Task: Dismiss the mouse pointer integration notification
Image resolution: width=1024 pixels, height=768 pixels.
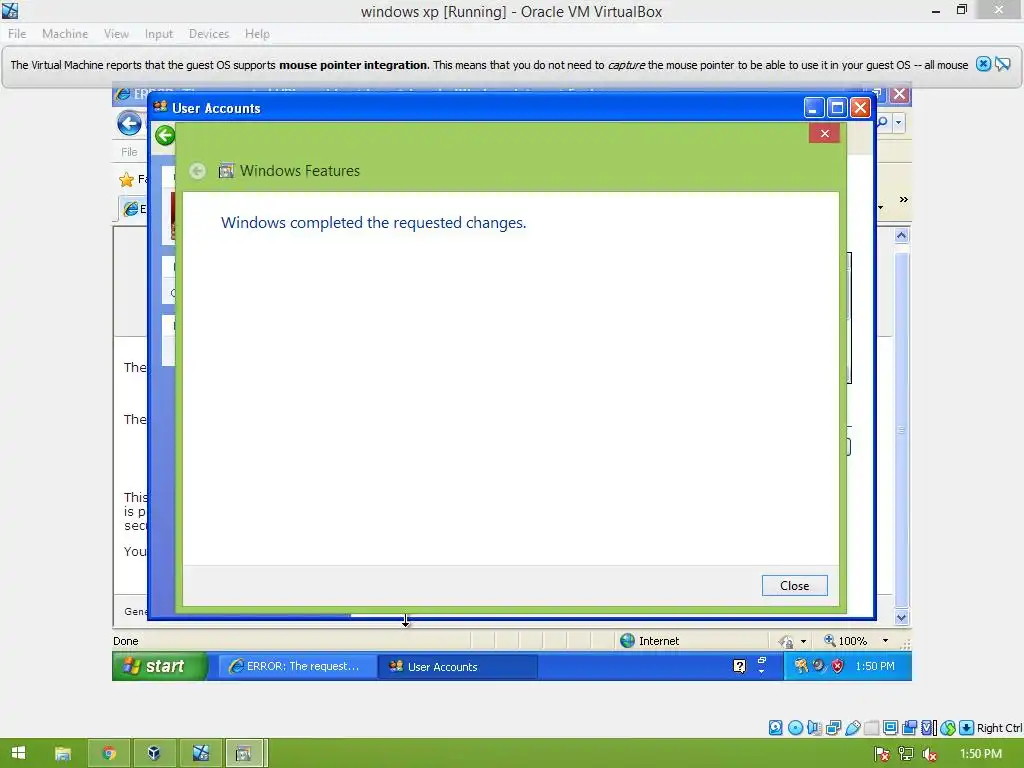Action: pyautogui.click(x=983, y=64)
